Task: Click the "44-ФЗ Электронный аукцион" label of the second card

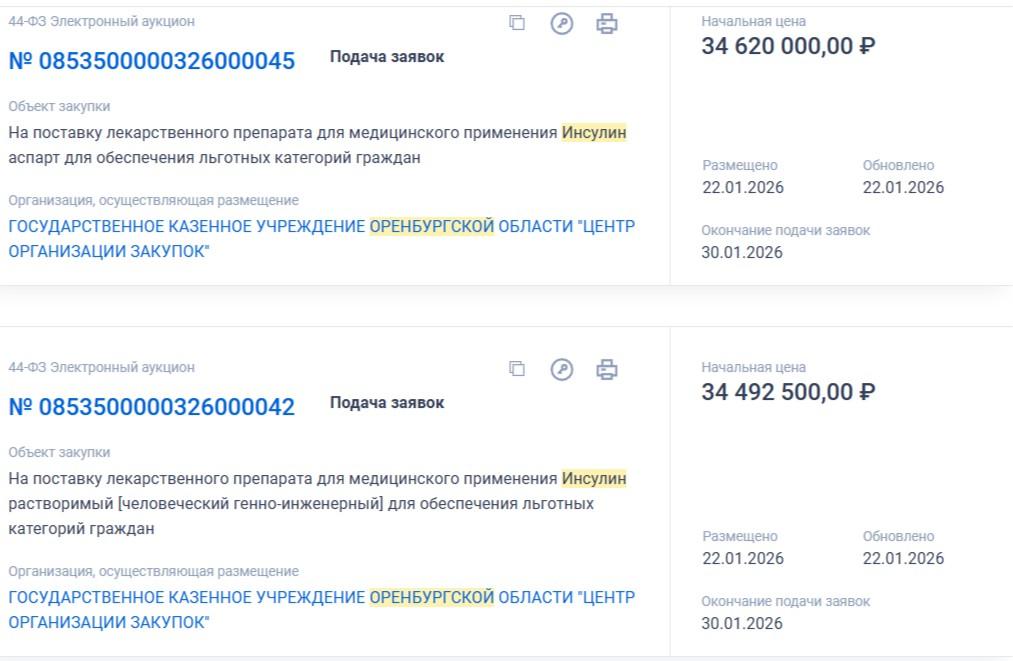Action: click(x=102, y=367)
